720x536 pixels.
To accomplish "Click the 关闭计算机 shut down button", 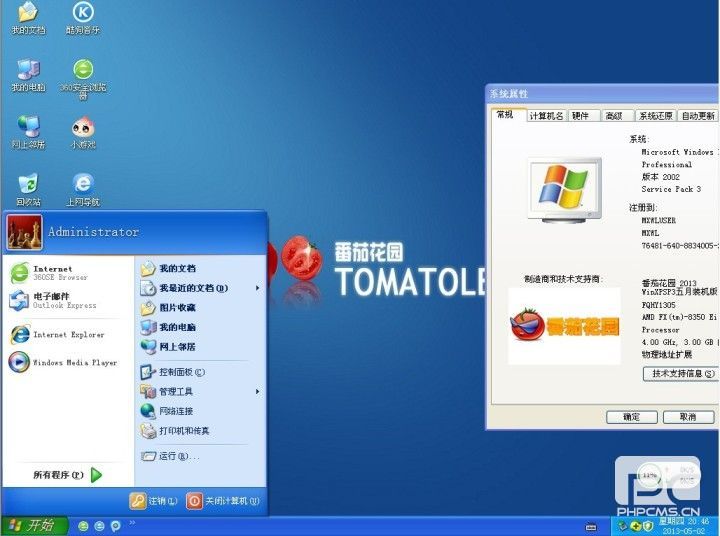I will click(223, 501).
